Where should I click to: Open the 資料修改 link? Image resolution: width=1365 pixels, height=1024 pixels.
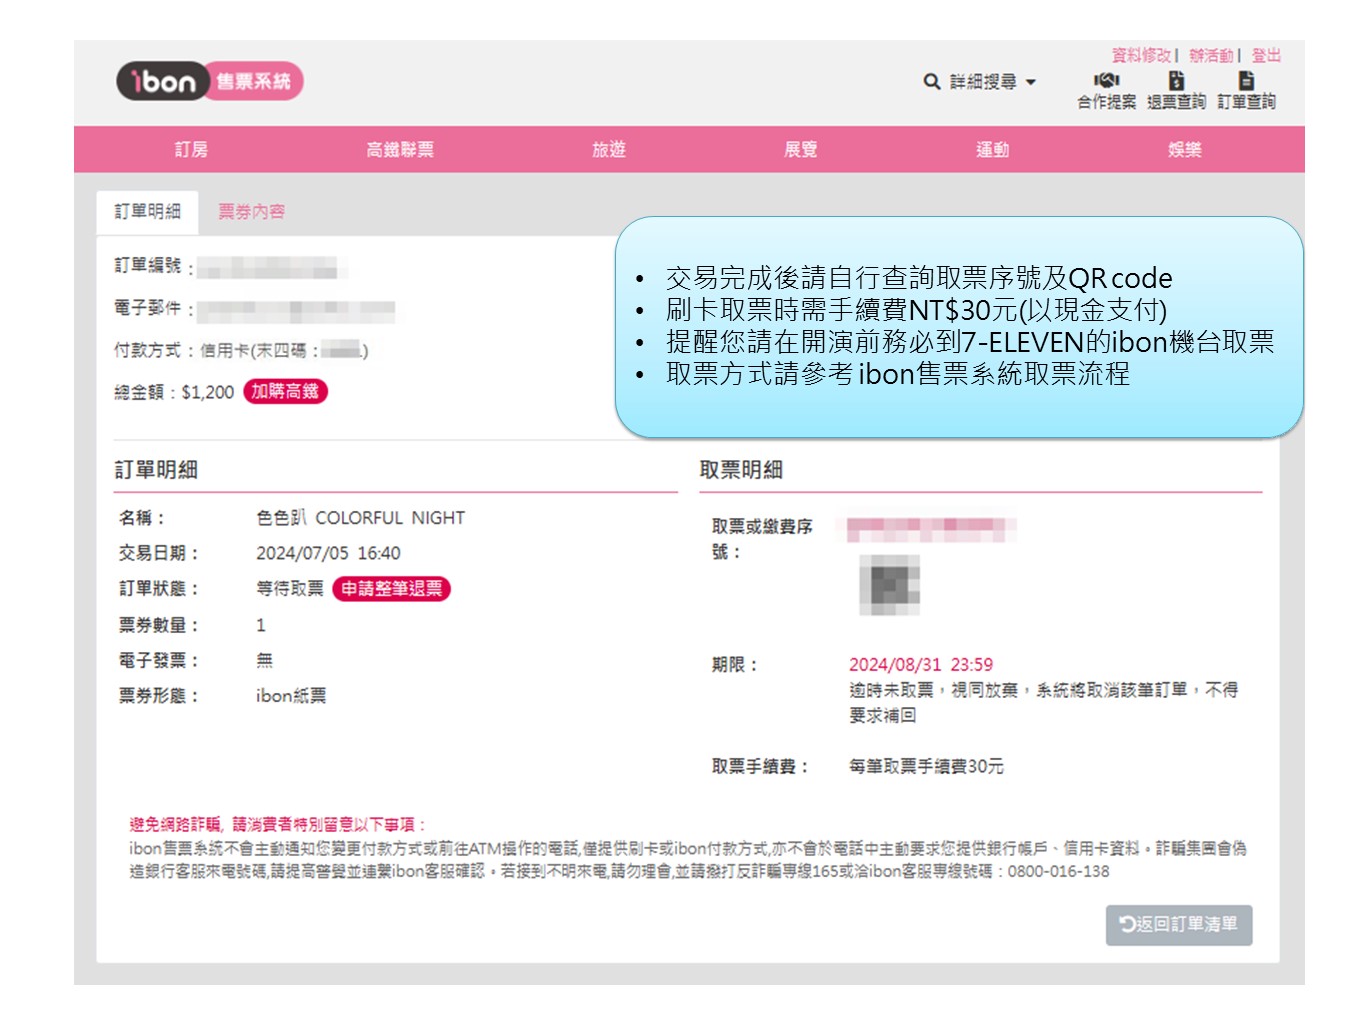[1141, 55]
